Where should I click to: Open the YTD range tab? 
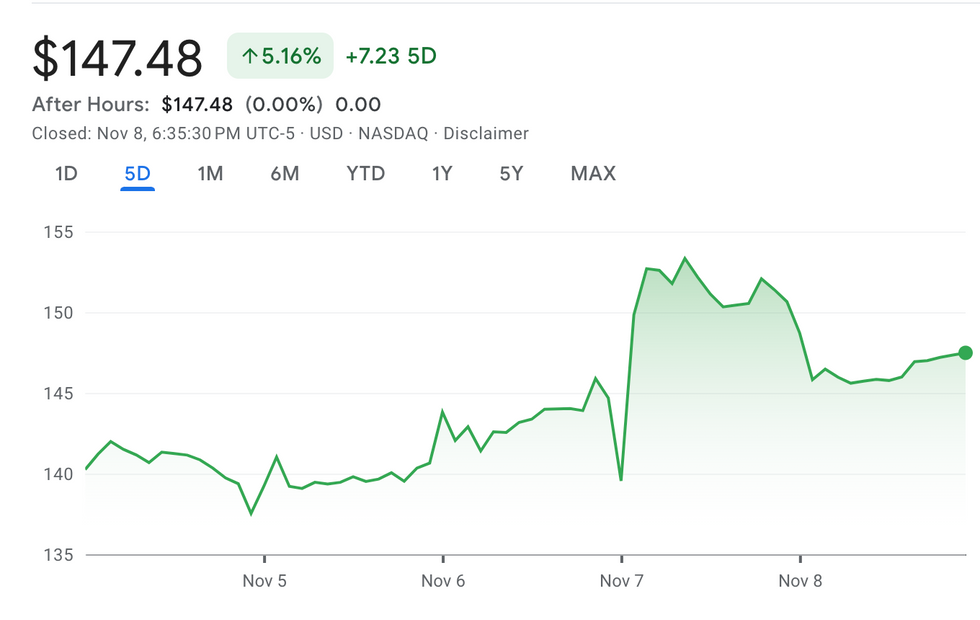point(365,174)
